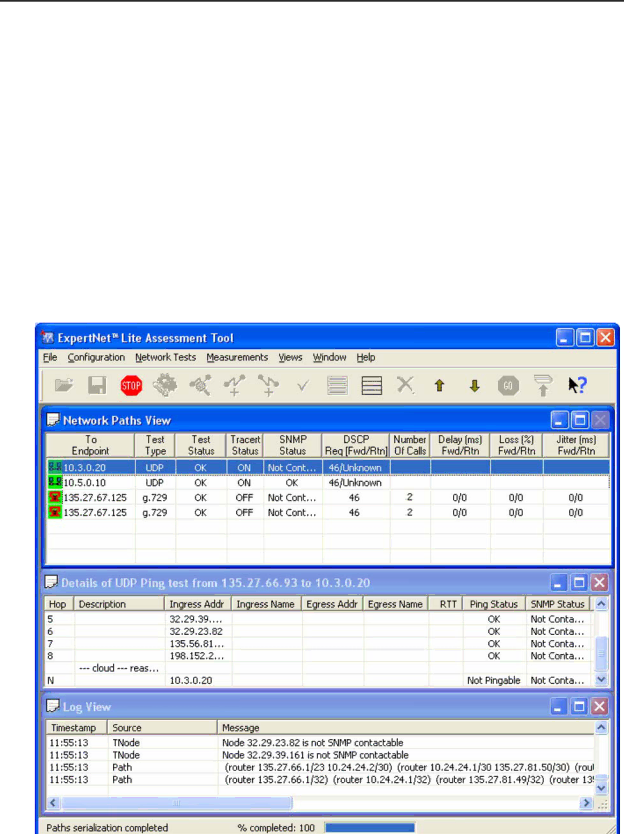Viewport: 624px width, 834px height.
Task: Click the network discovery magnifier icon
Action: [201, 385]
